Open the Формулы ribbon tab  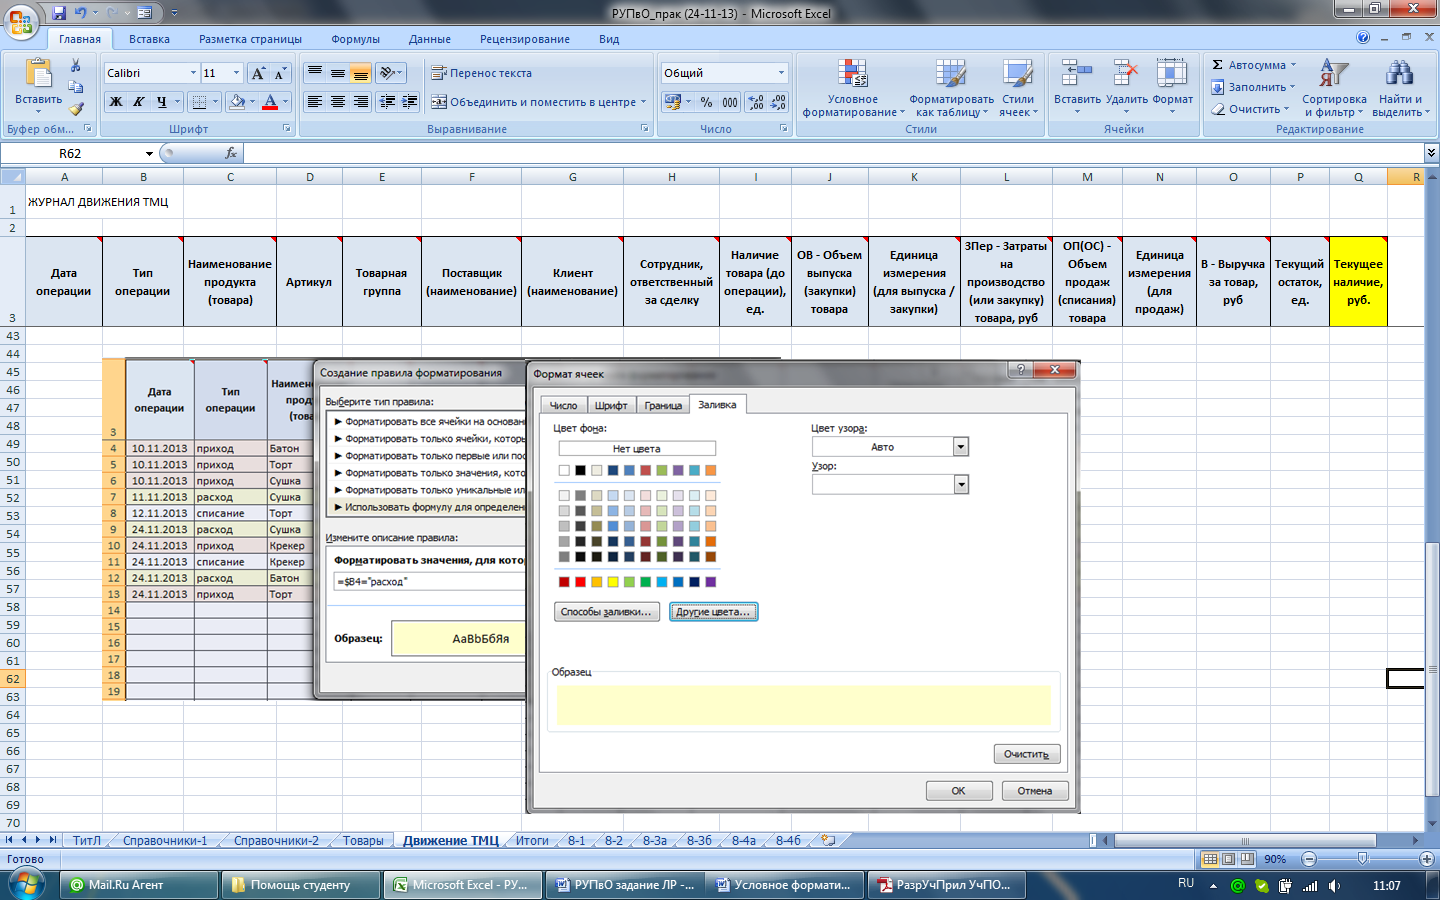pyautogui.click(x=356, y=39)
